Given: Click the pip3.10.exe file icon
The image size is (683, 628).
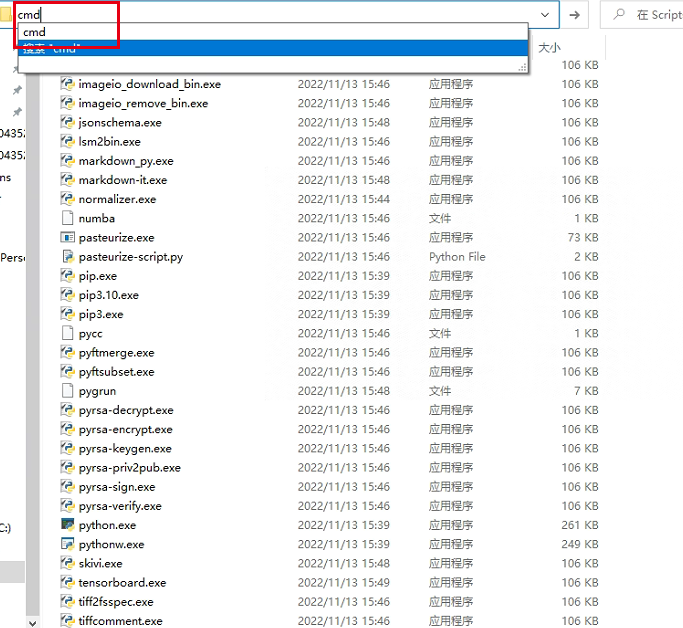Looking at the screenshot, I should pos(68,295).
